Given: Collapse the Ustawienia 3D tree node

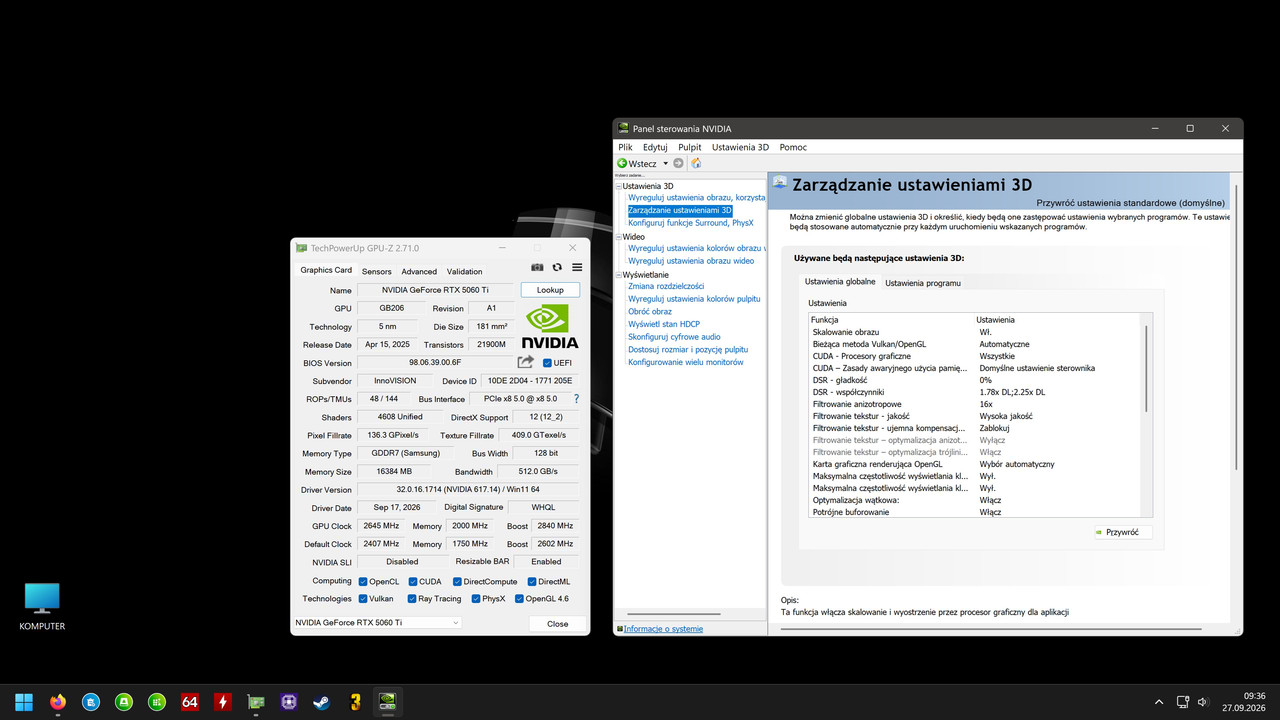Looking at the screenshot, I should pyautogui.click(x=619, y=186).
